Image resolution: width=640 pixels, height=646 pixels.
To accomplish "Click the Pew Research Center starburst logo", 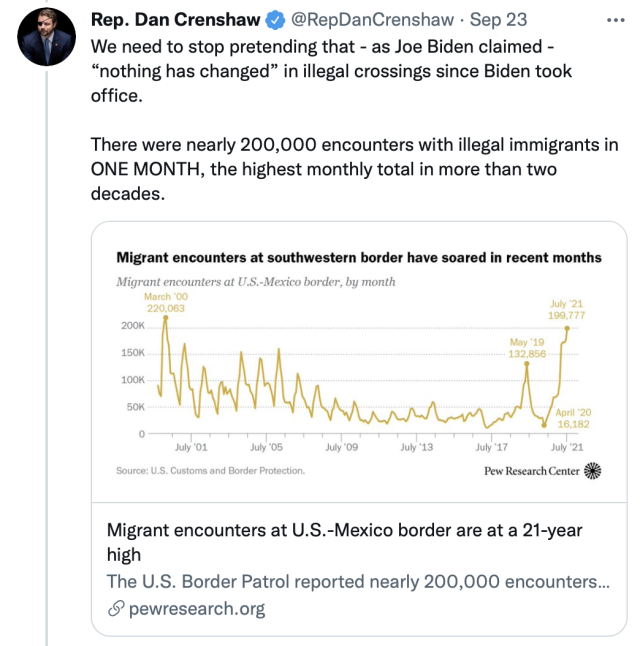I will point(592,470).
